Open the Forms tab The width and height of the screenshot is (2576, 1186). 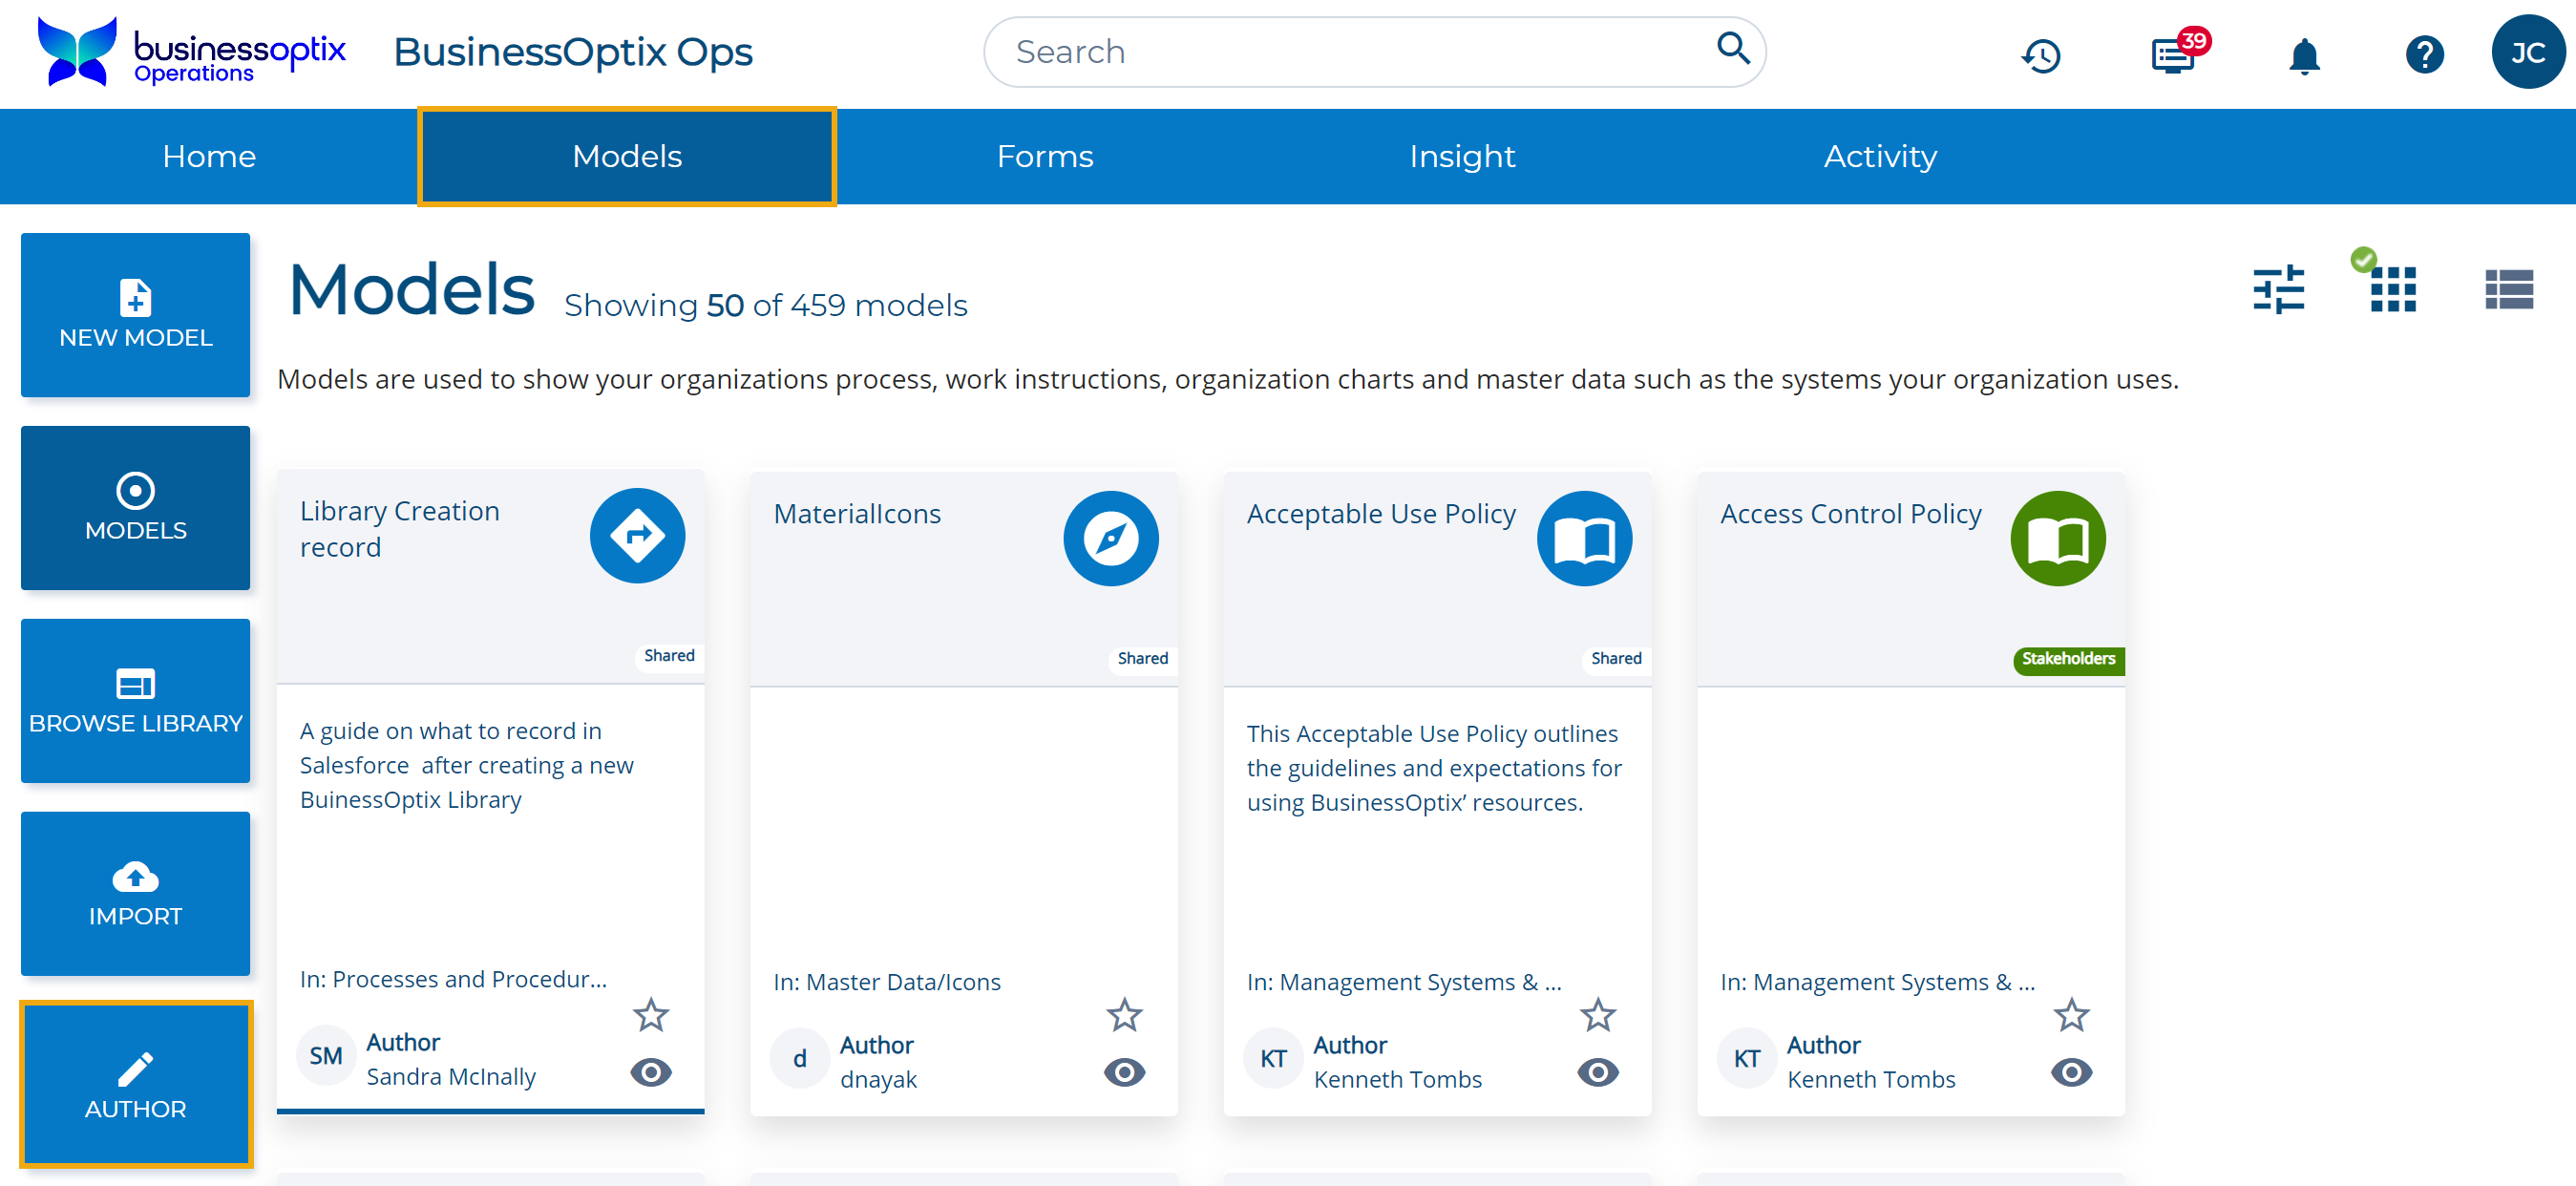coord(1045,157)
